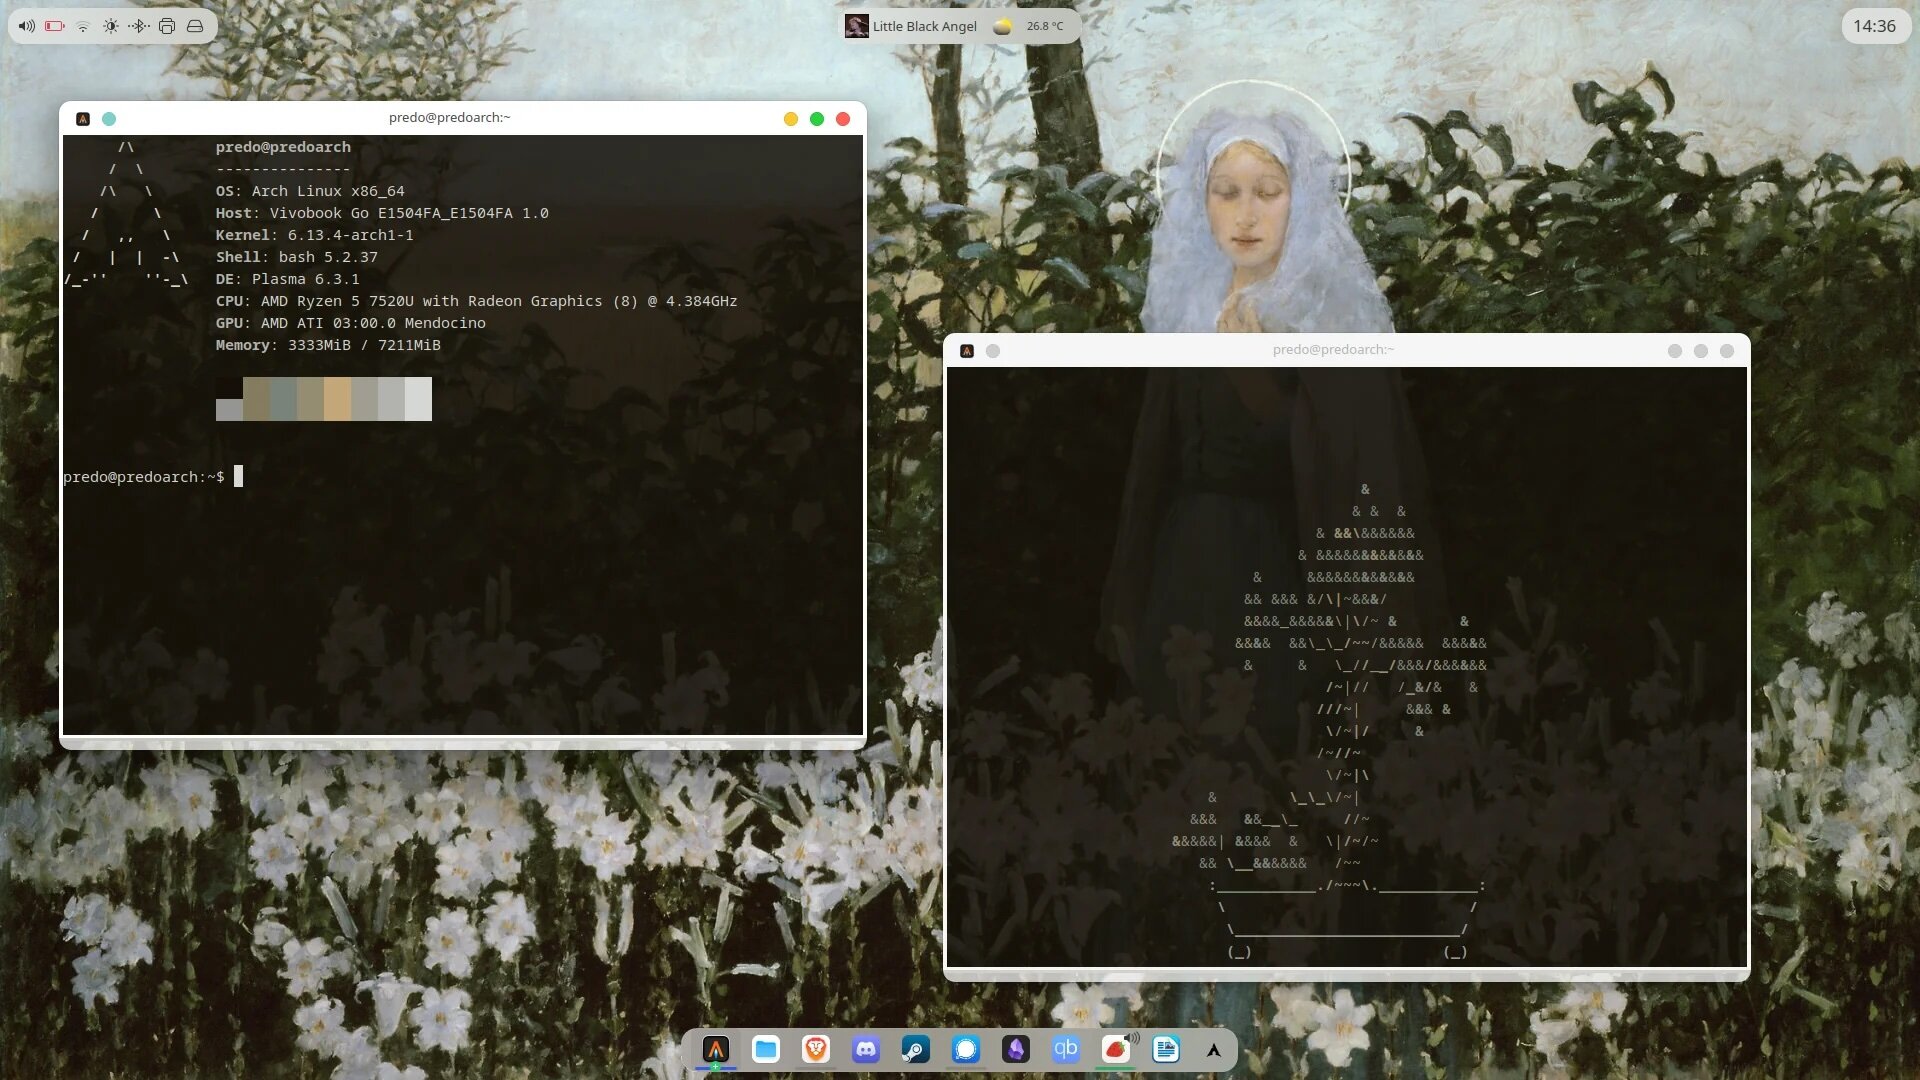The image size is (1920, 1080).
Task: Click the Little Black Angel album art
Action: (x=856, y=26)
